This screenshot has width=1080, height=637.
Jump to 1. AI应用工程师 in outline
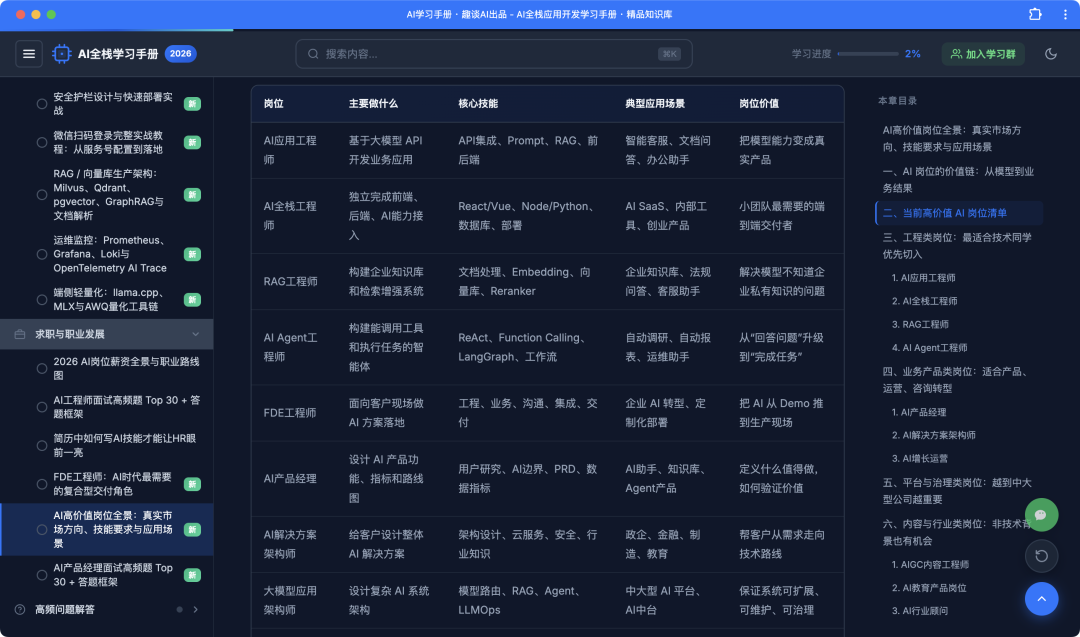[x=923, y=278]
